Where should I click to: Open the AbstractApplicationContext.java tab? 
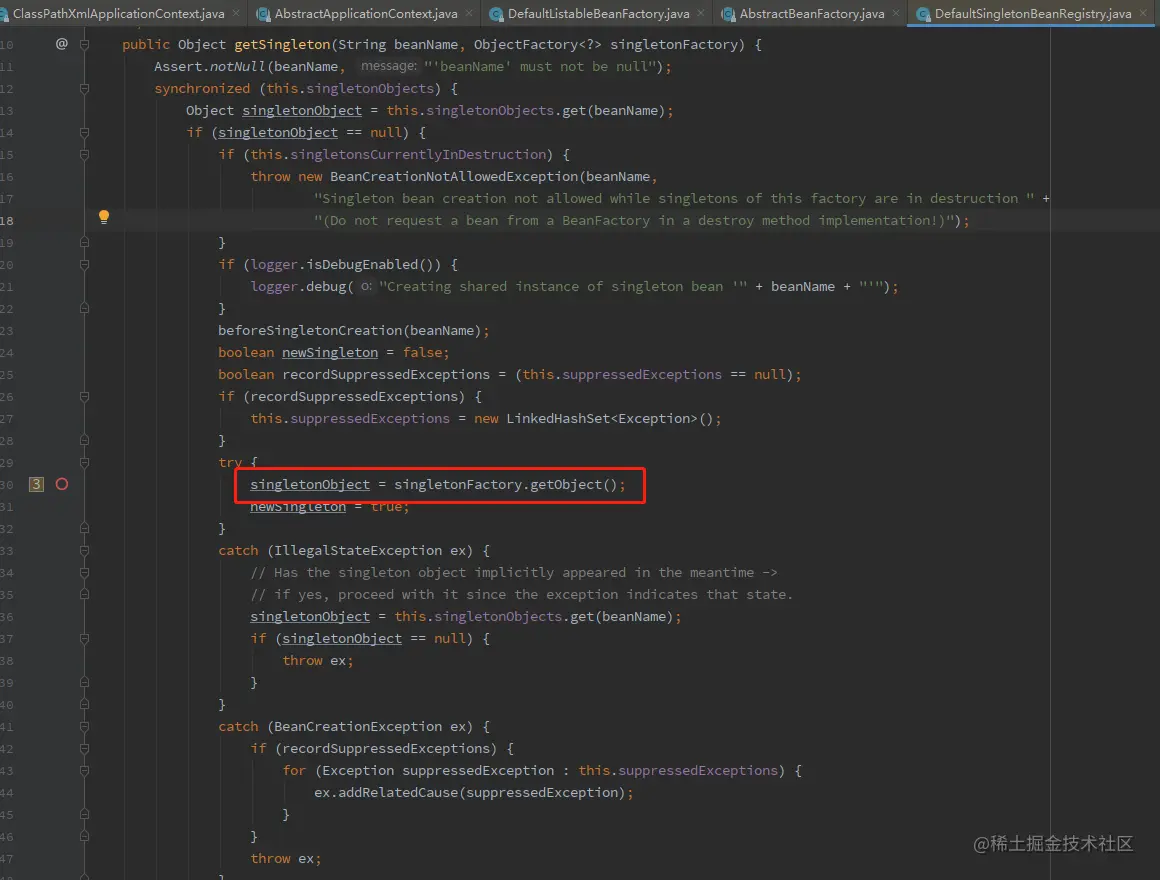coord(365,13)
